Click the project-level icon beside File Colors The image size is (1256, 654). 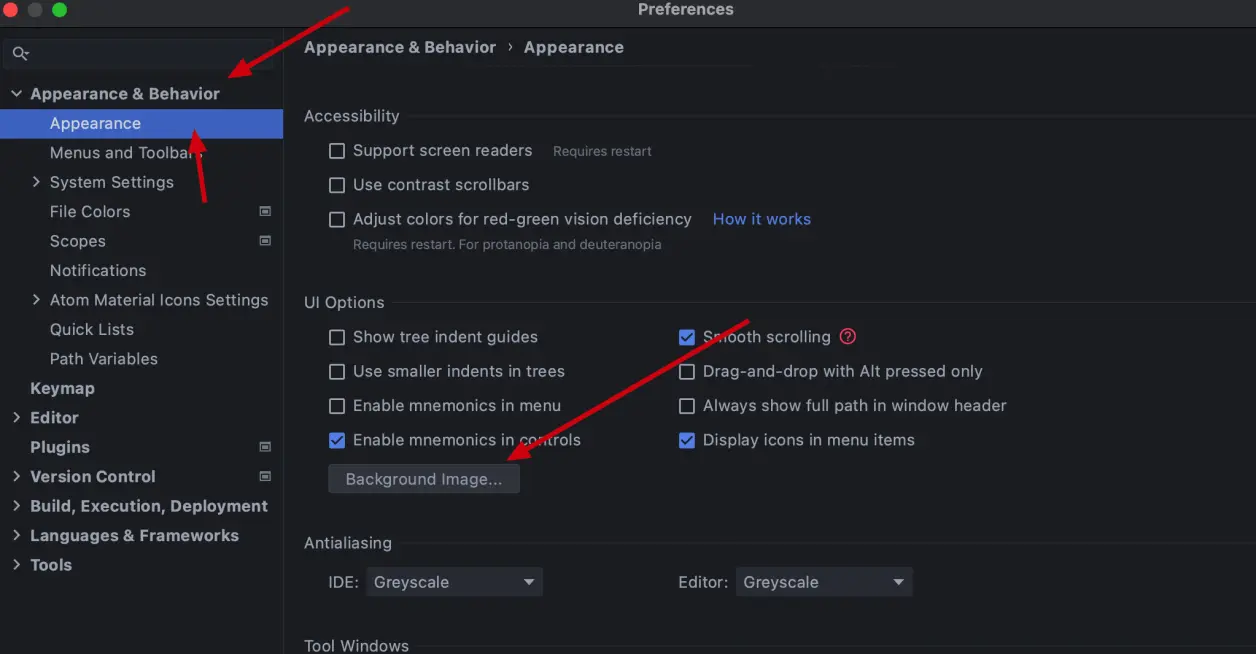coord(265,211)
